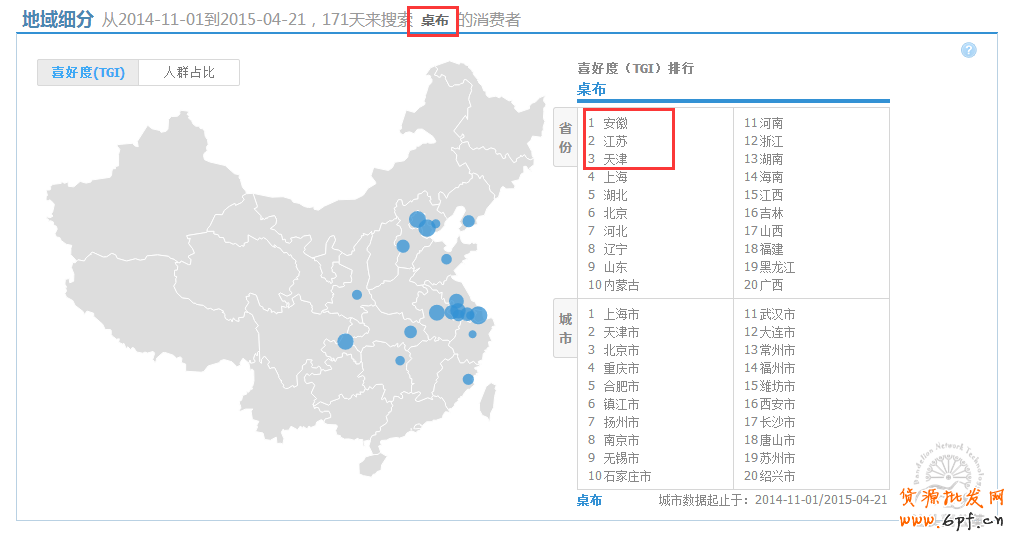Select the 城市 side tab

(x=565, y=328)
